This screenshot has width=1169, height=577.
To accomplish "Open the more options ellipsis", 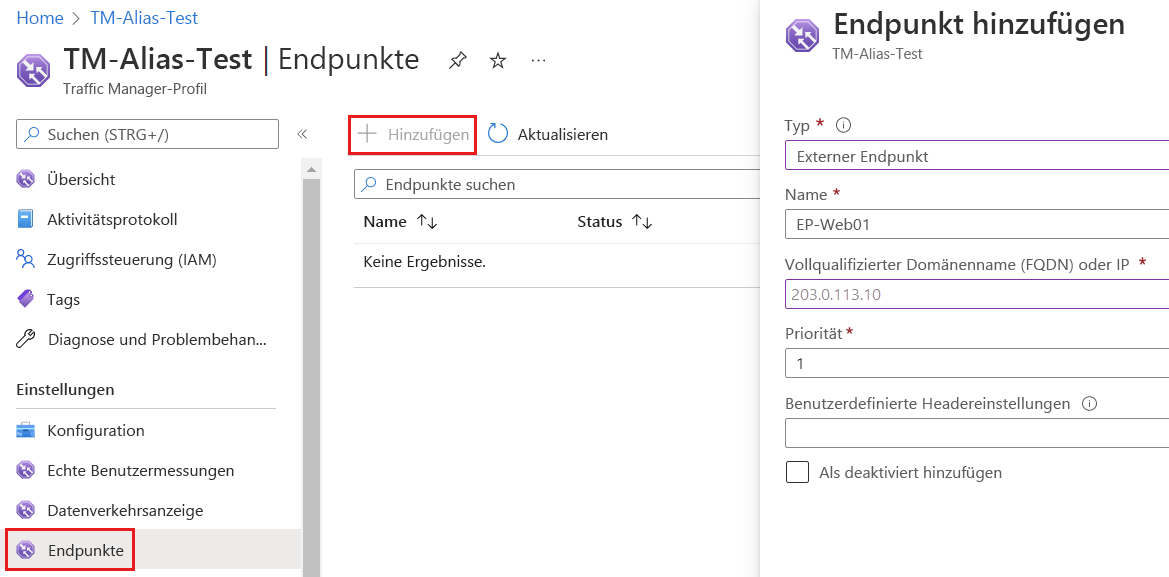I will tap(538, 61).
